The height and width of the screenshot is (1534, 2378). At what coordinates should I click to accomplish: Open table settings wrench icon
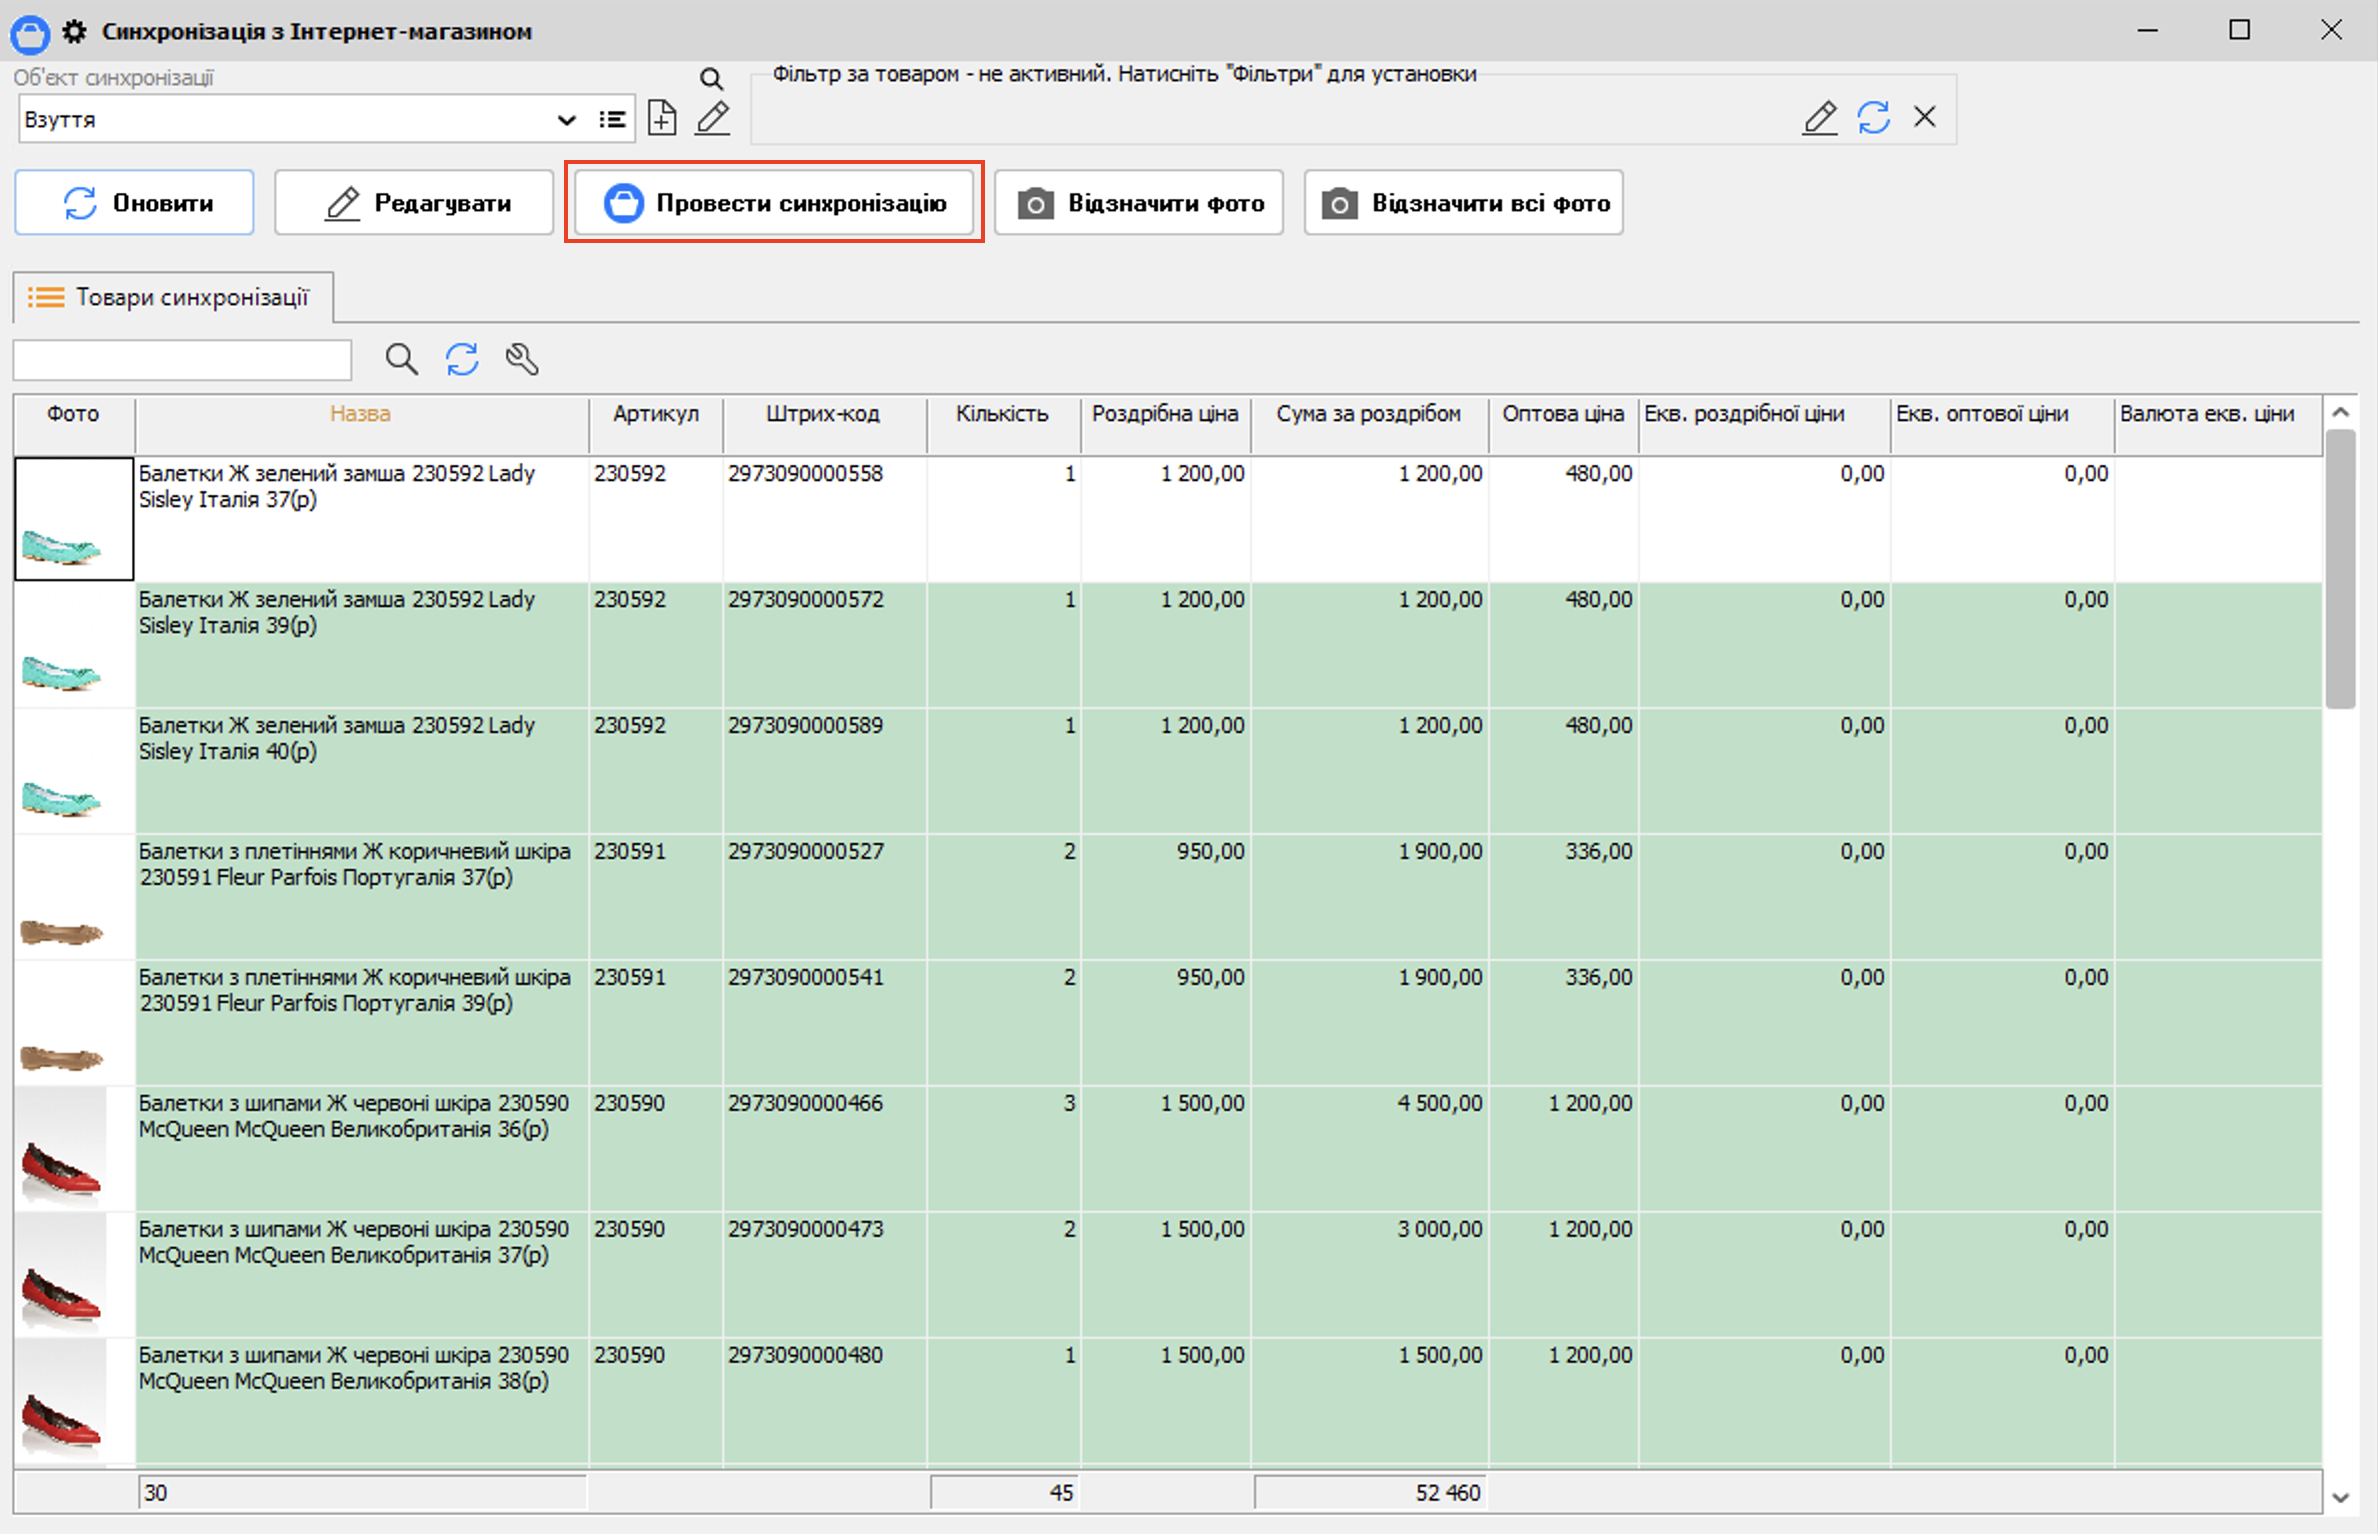click(x=522, y=359)
